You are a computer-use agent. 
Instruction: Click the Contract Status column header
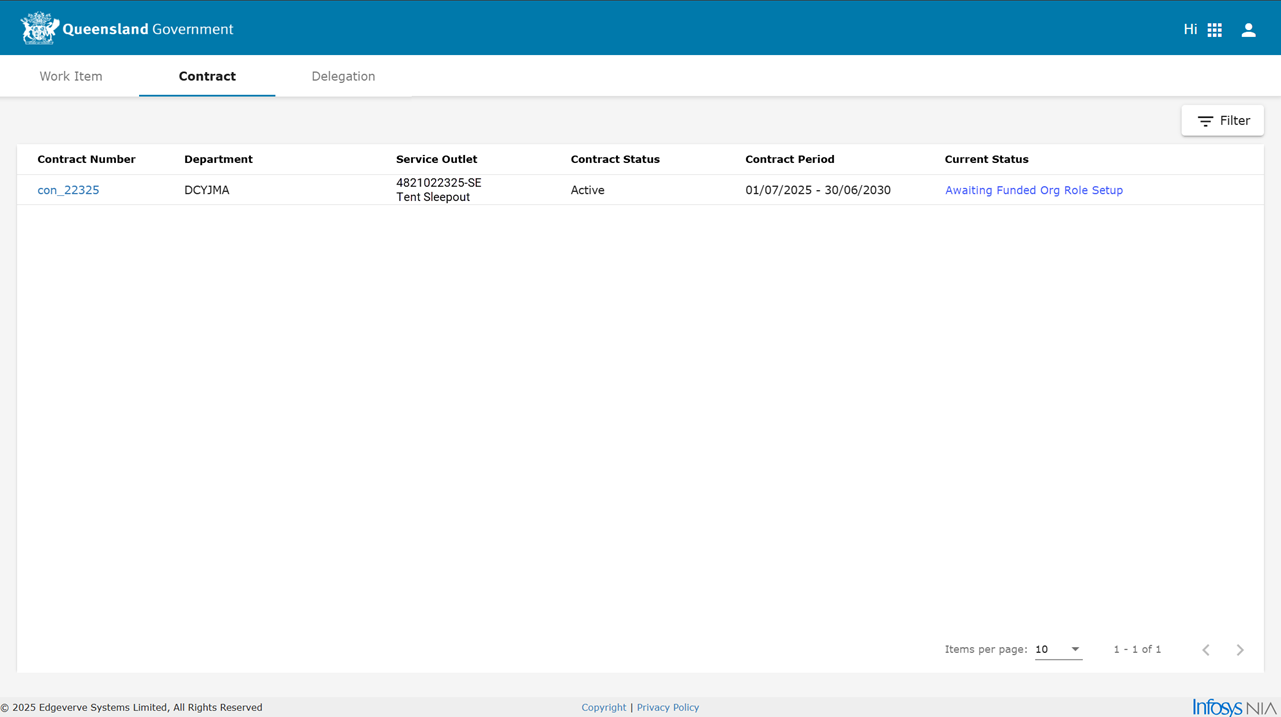click(x=615, y=159)
